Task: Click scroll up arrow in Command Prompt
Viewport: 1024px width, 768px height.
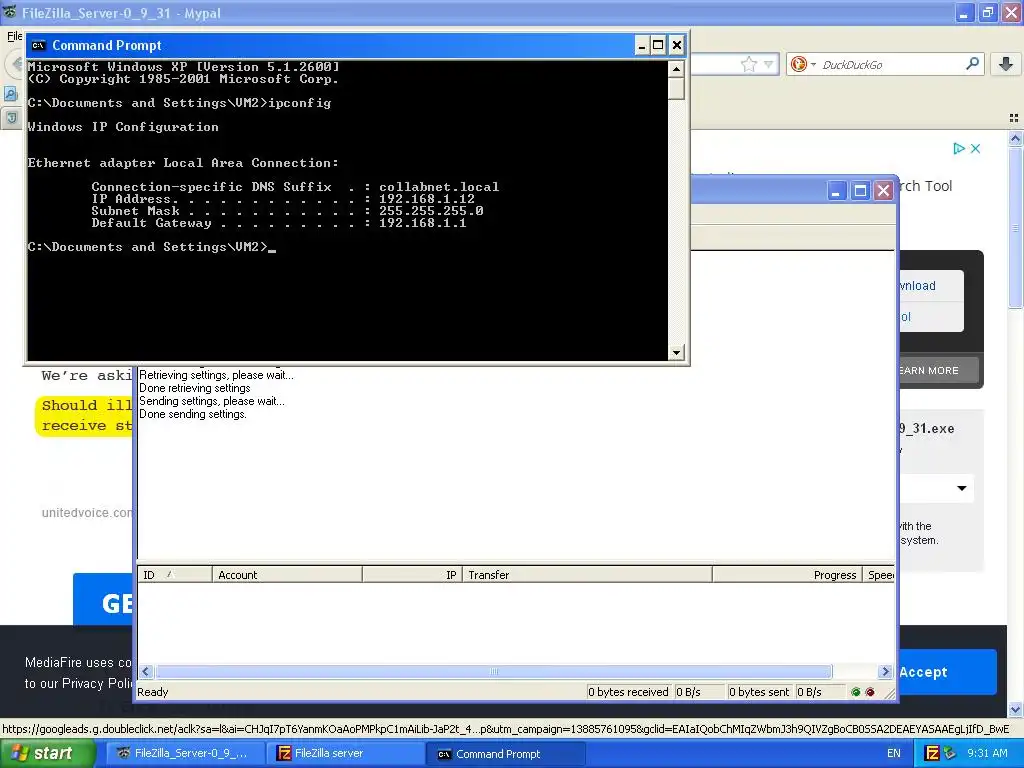Action: click(x=676, y=69)
